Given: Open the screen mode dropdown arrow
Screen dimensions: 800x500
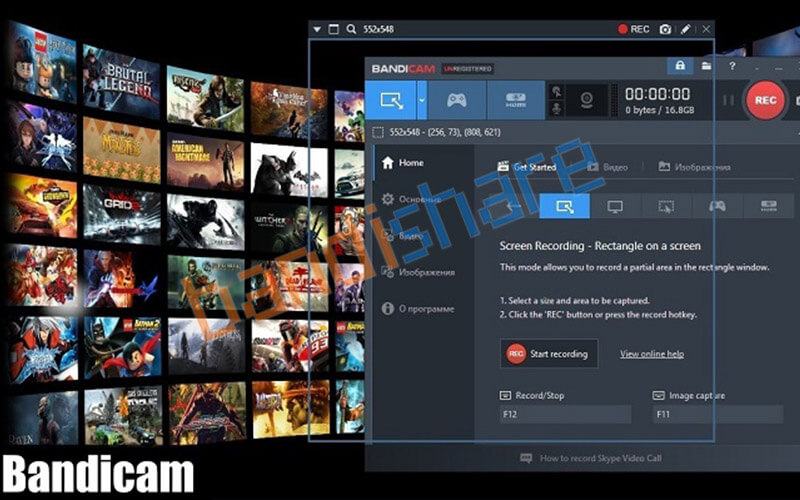Looking at the screenshot, I should coord(422,101).
